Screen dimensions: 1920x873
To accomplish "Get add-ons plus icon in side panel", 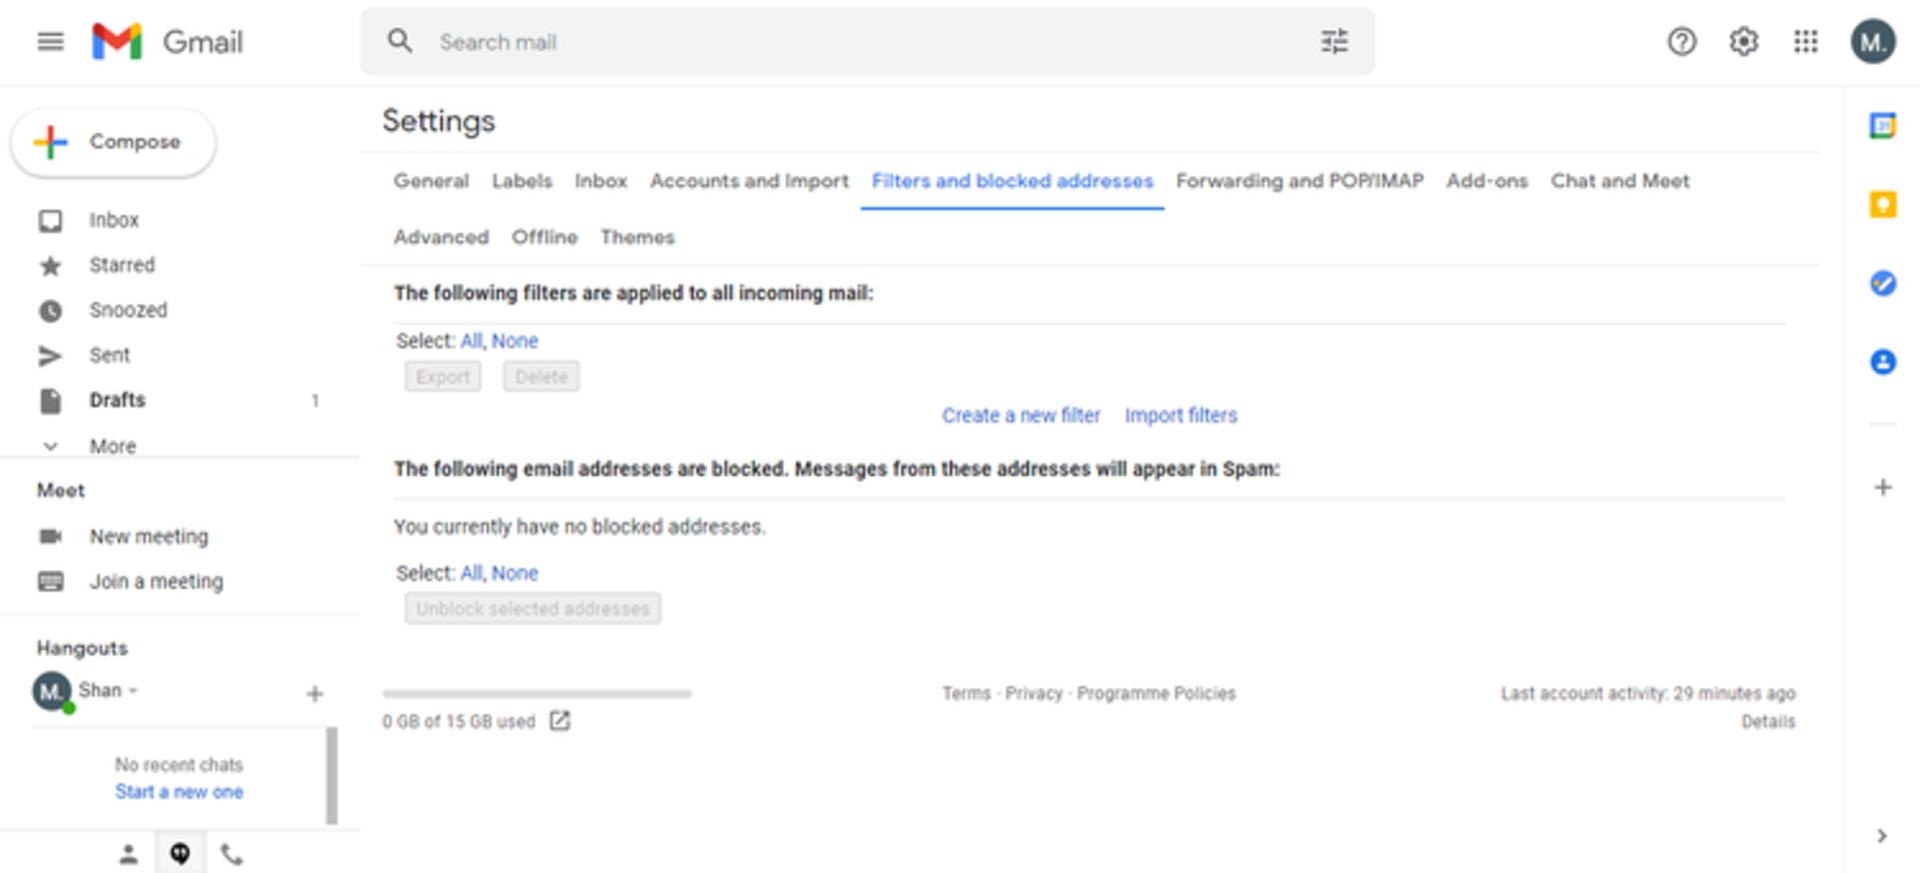I will pos(1882,487).
